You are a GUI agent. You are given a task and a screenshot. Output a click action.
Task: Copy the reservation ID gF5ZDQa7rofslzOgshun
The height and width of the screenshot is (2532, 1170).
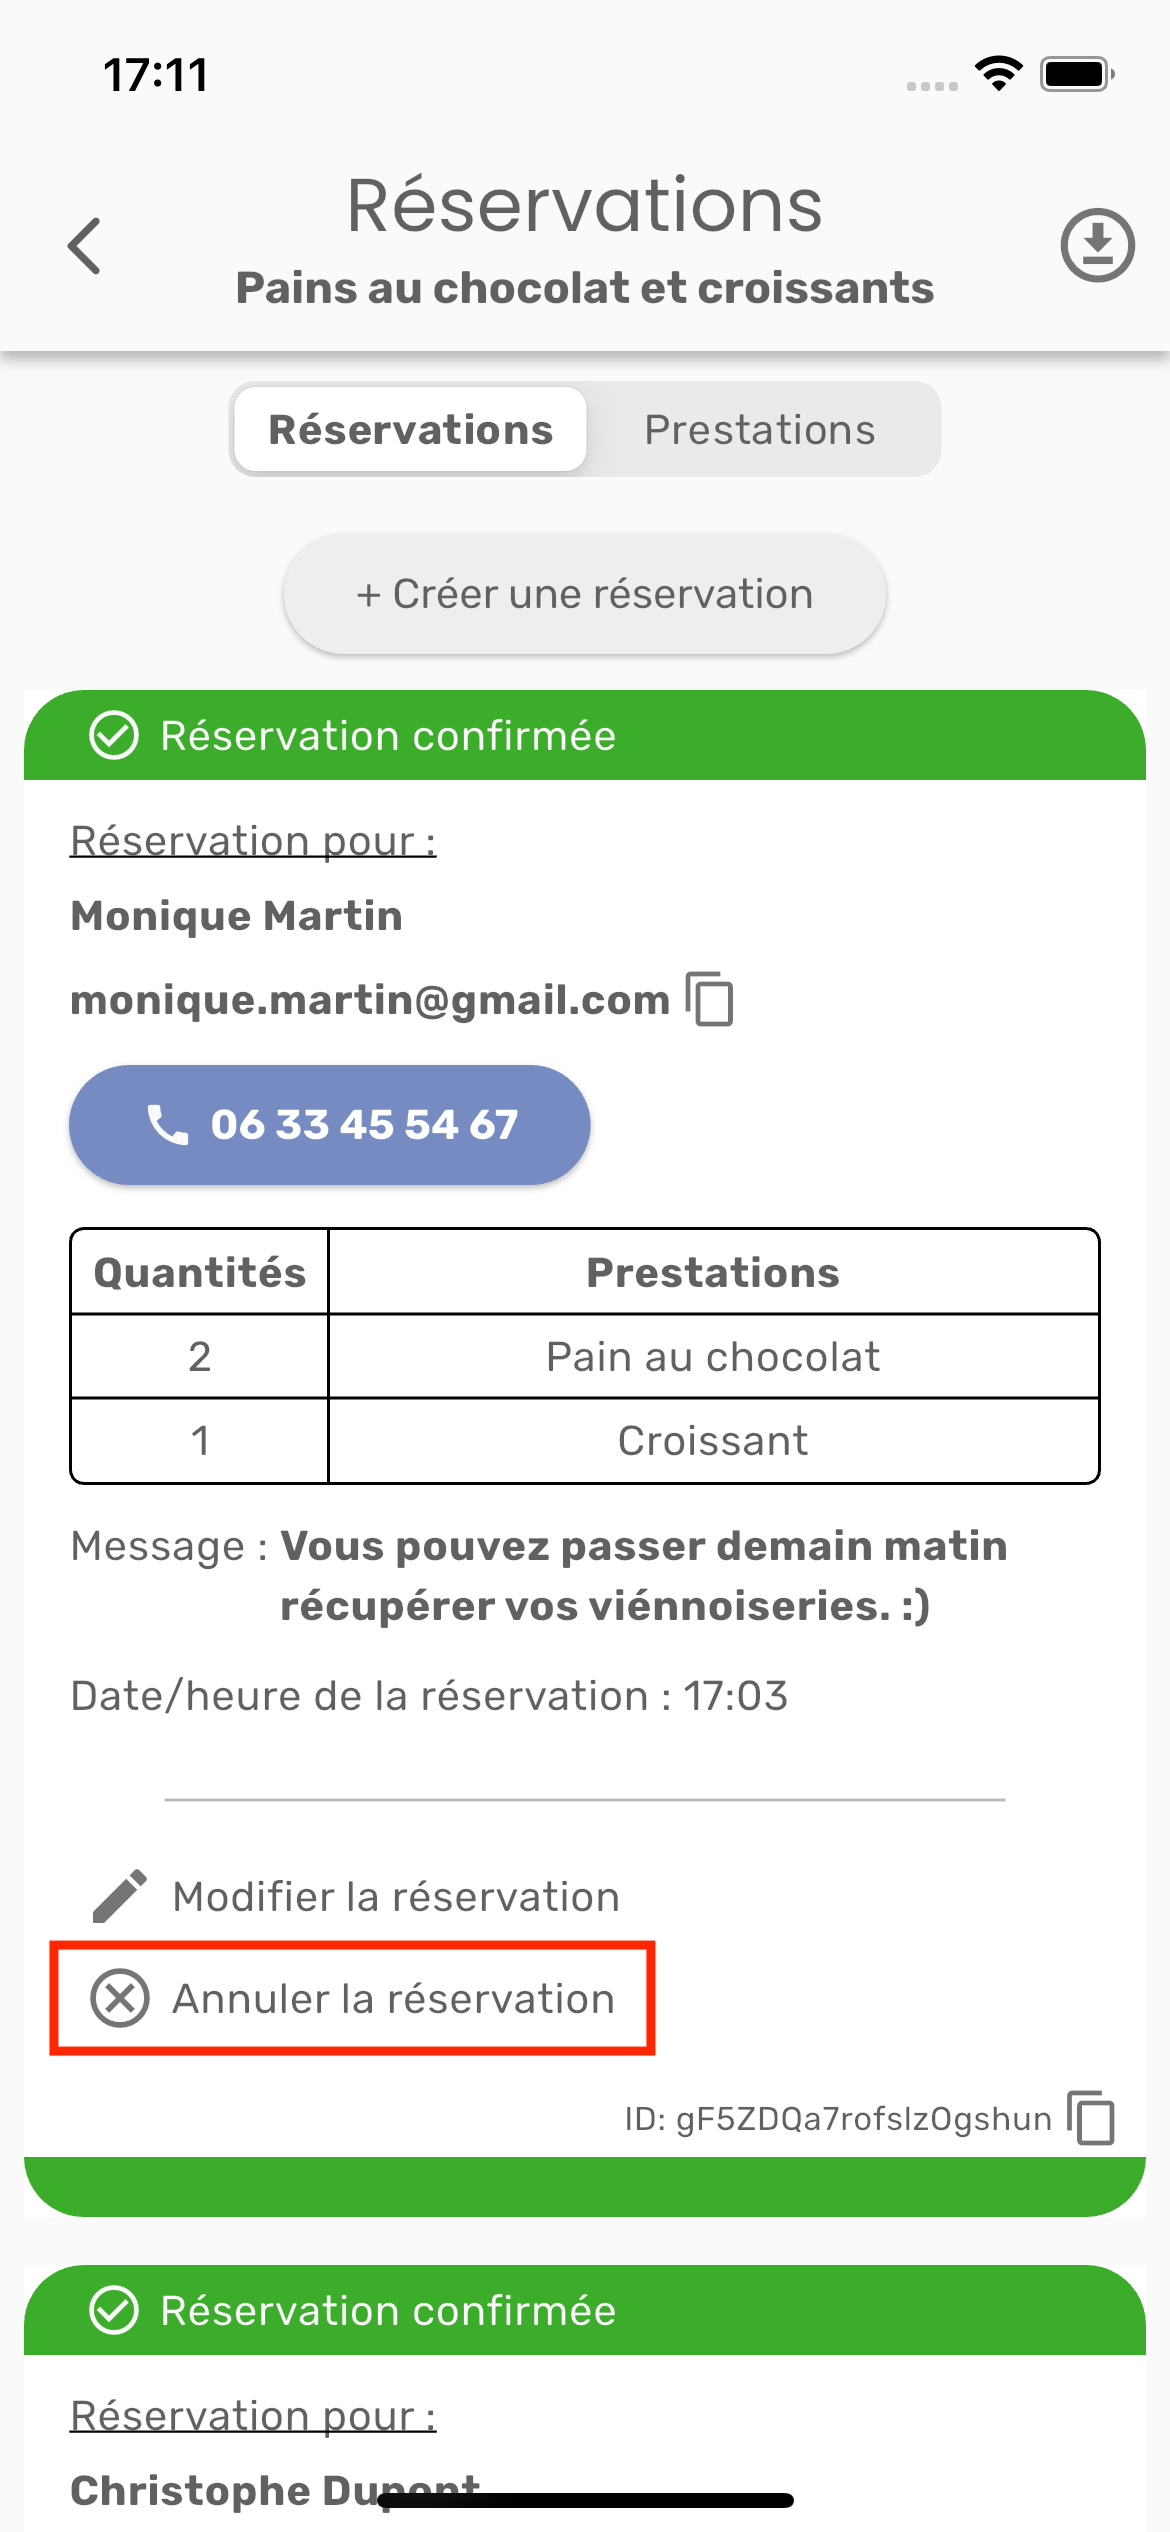point(1091,2117)
